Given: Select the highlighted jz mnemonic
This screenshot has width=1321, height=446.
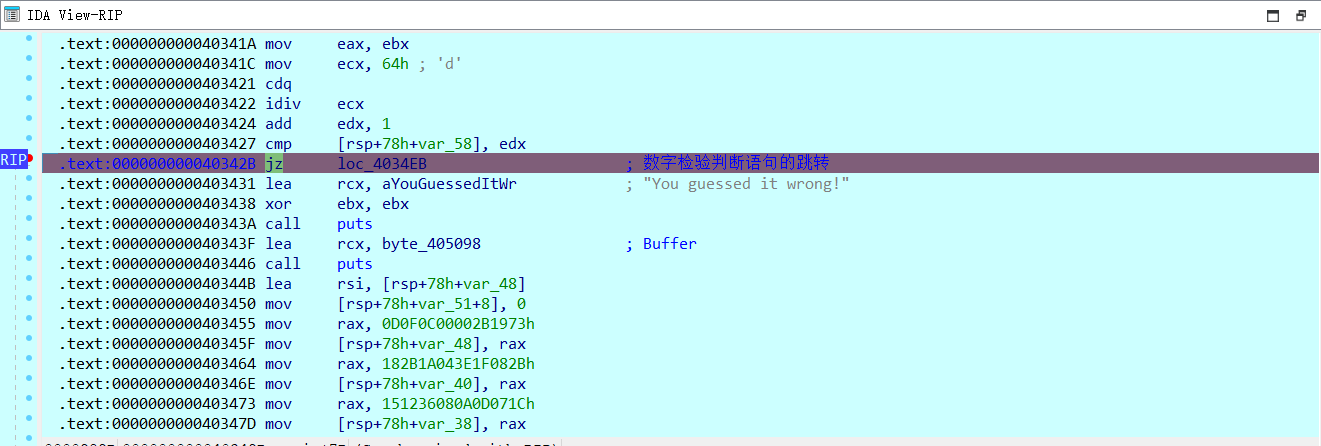Looking at the screenshot, I should (x=274, y=164).
